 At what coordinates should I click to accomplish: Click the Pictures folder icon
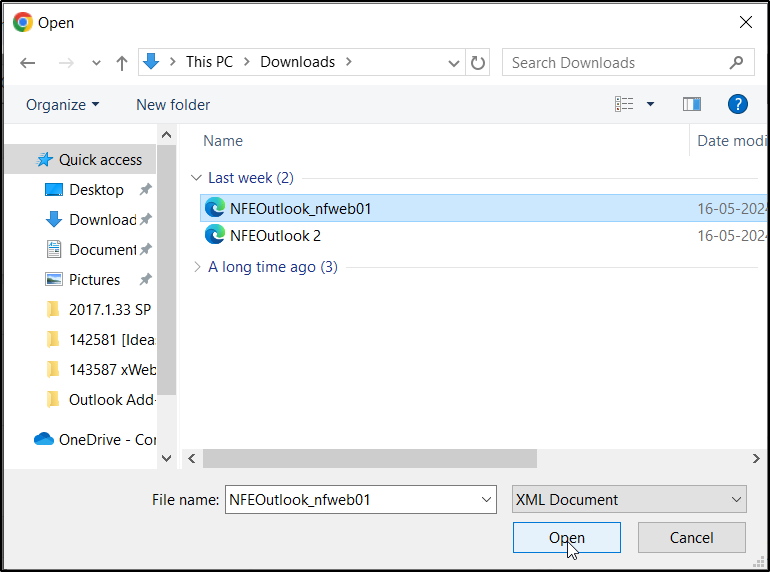[54, 279]
